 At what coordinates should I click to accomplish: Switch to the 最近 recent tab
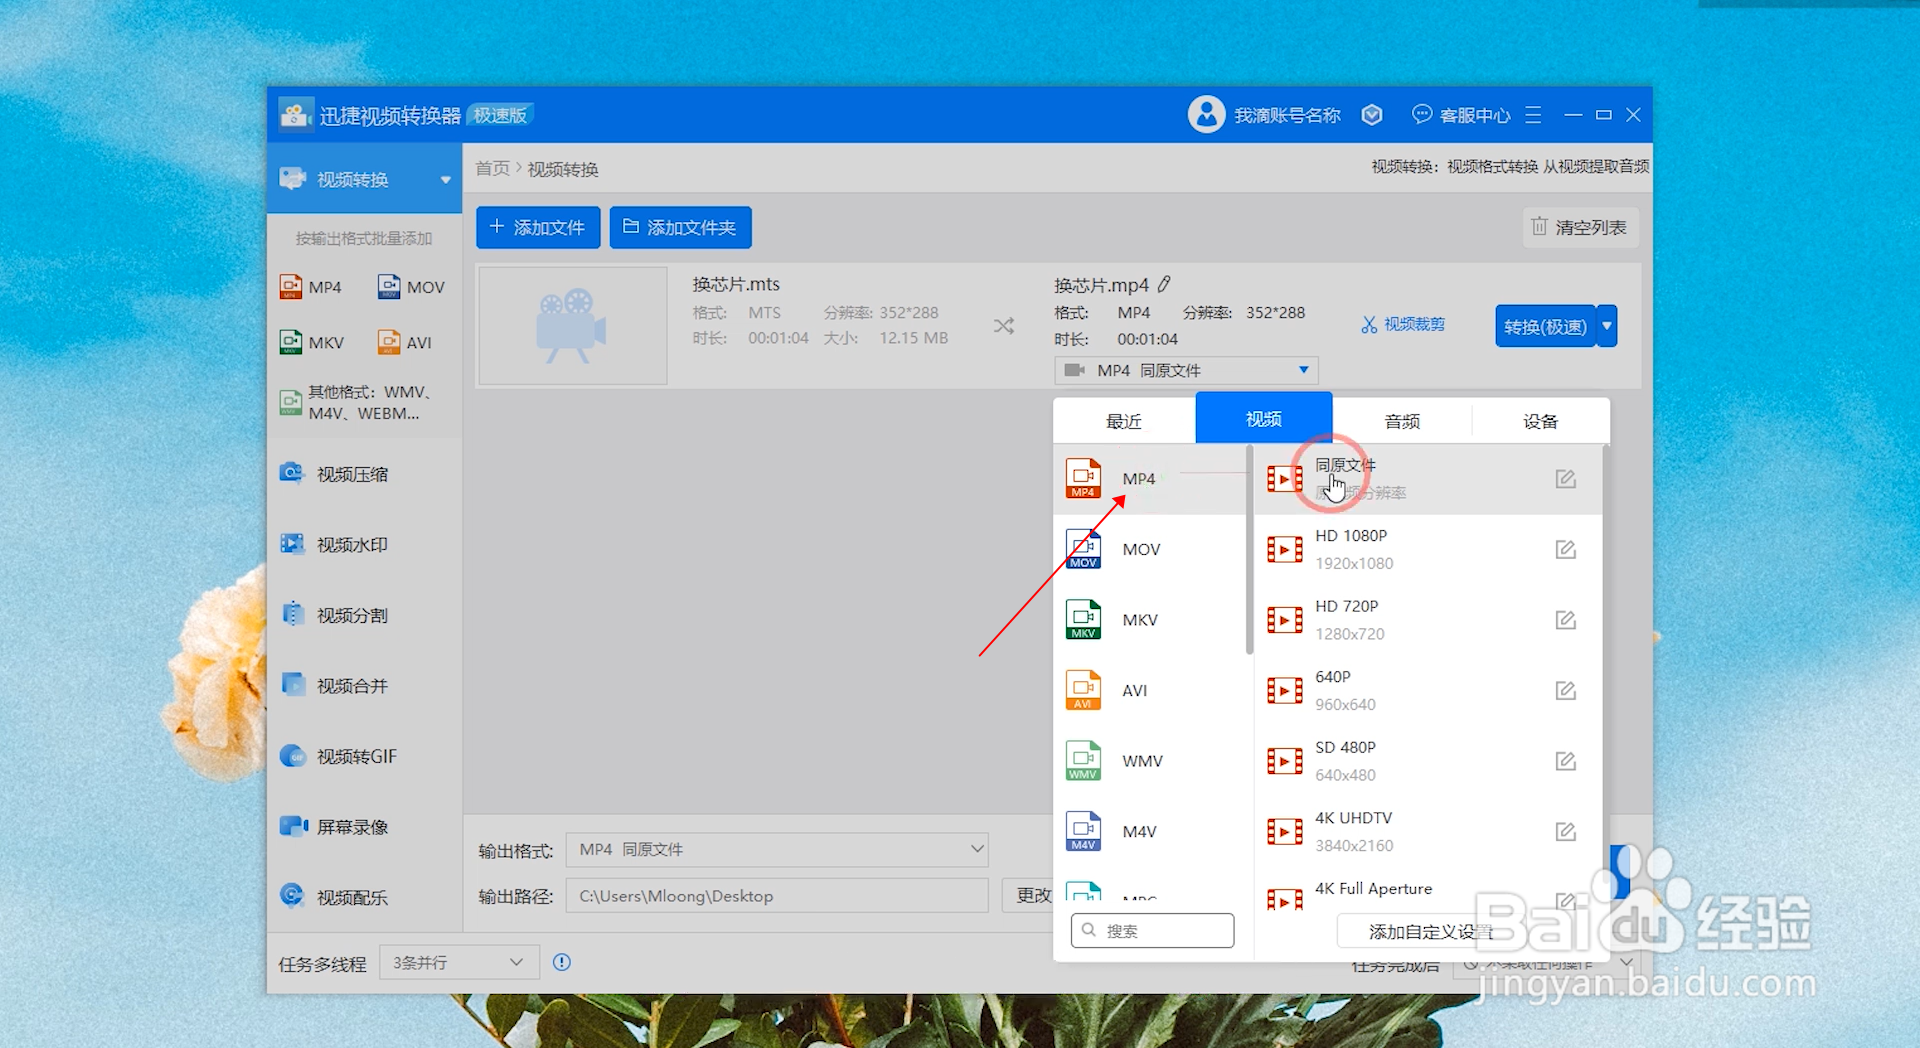1124,421
